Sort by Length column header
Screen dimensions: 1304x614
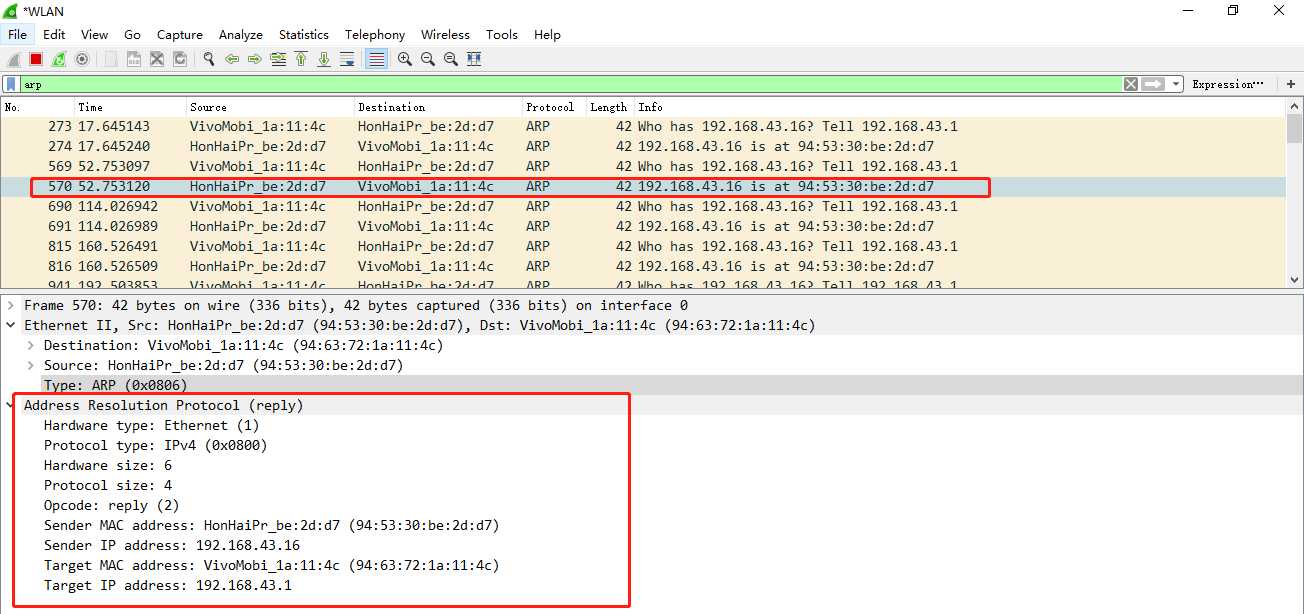pos(610,107)
